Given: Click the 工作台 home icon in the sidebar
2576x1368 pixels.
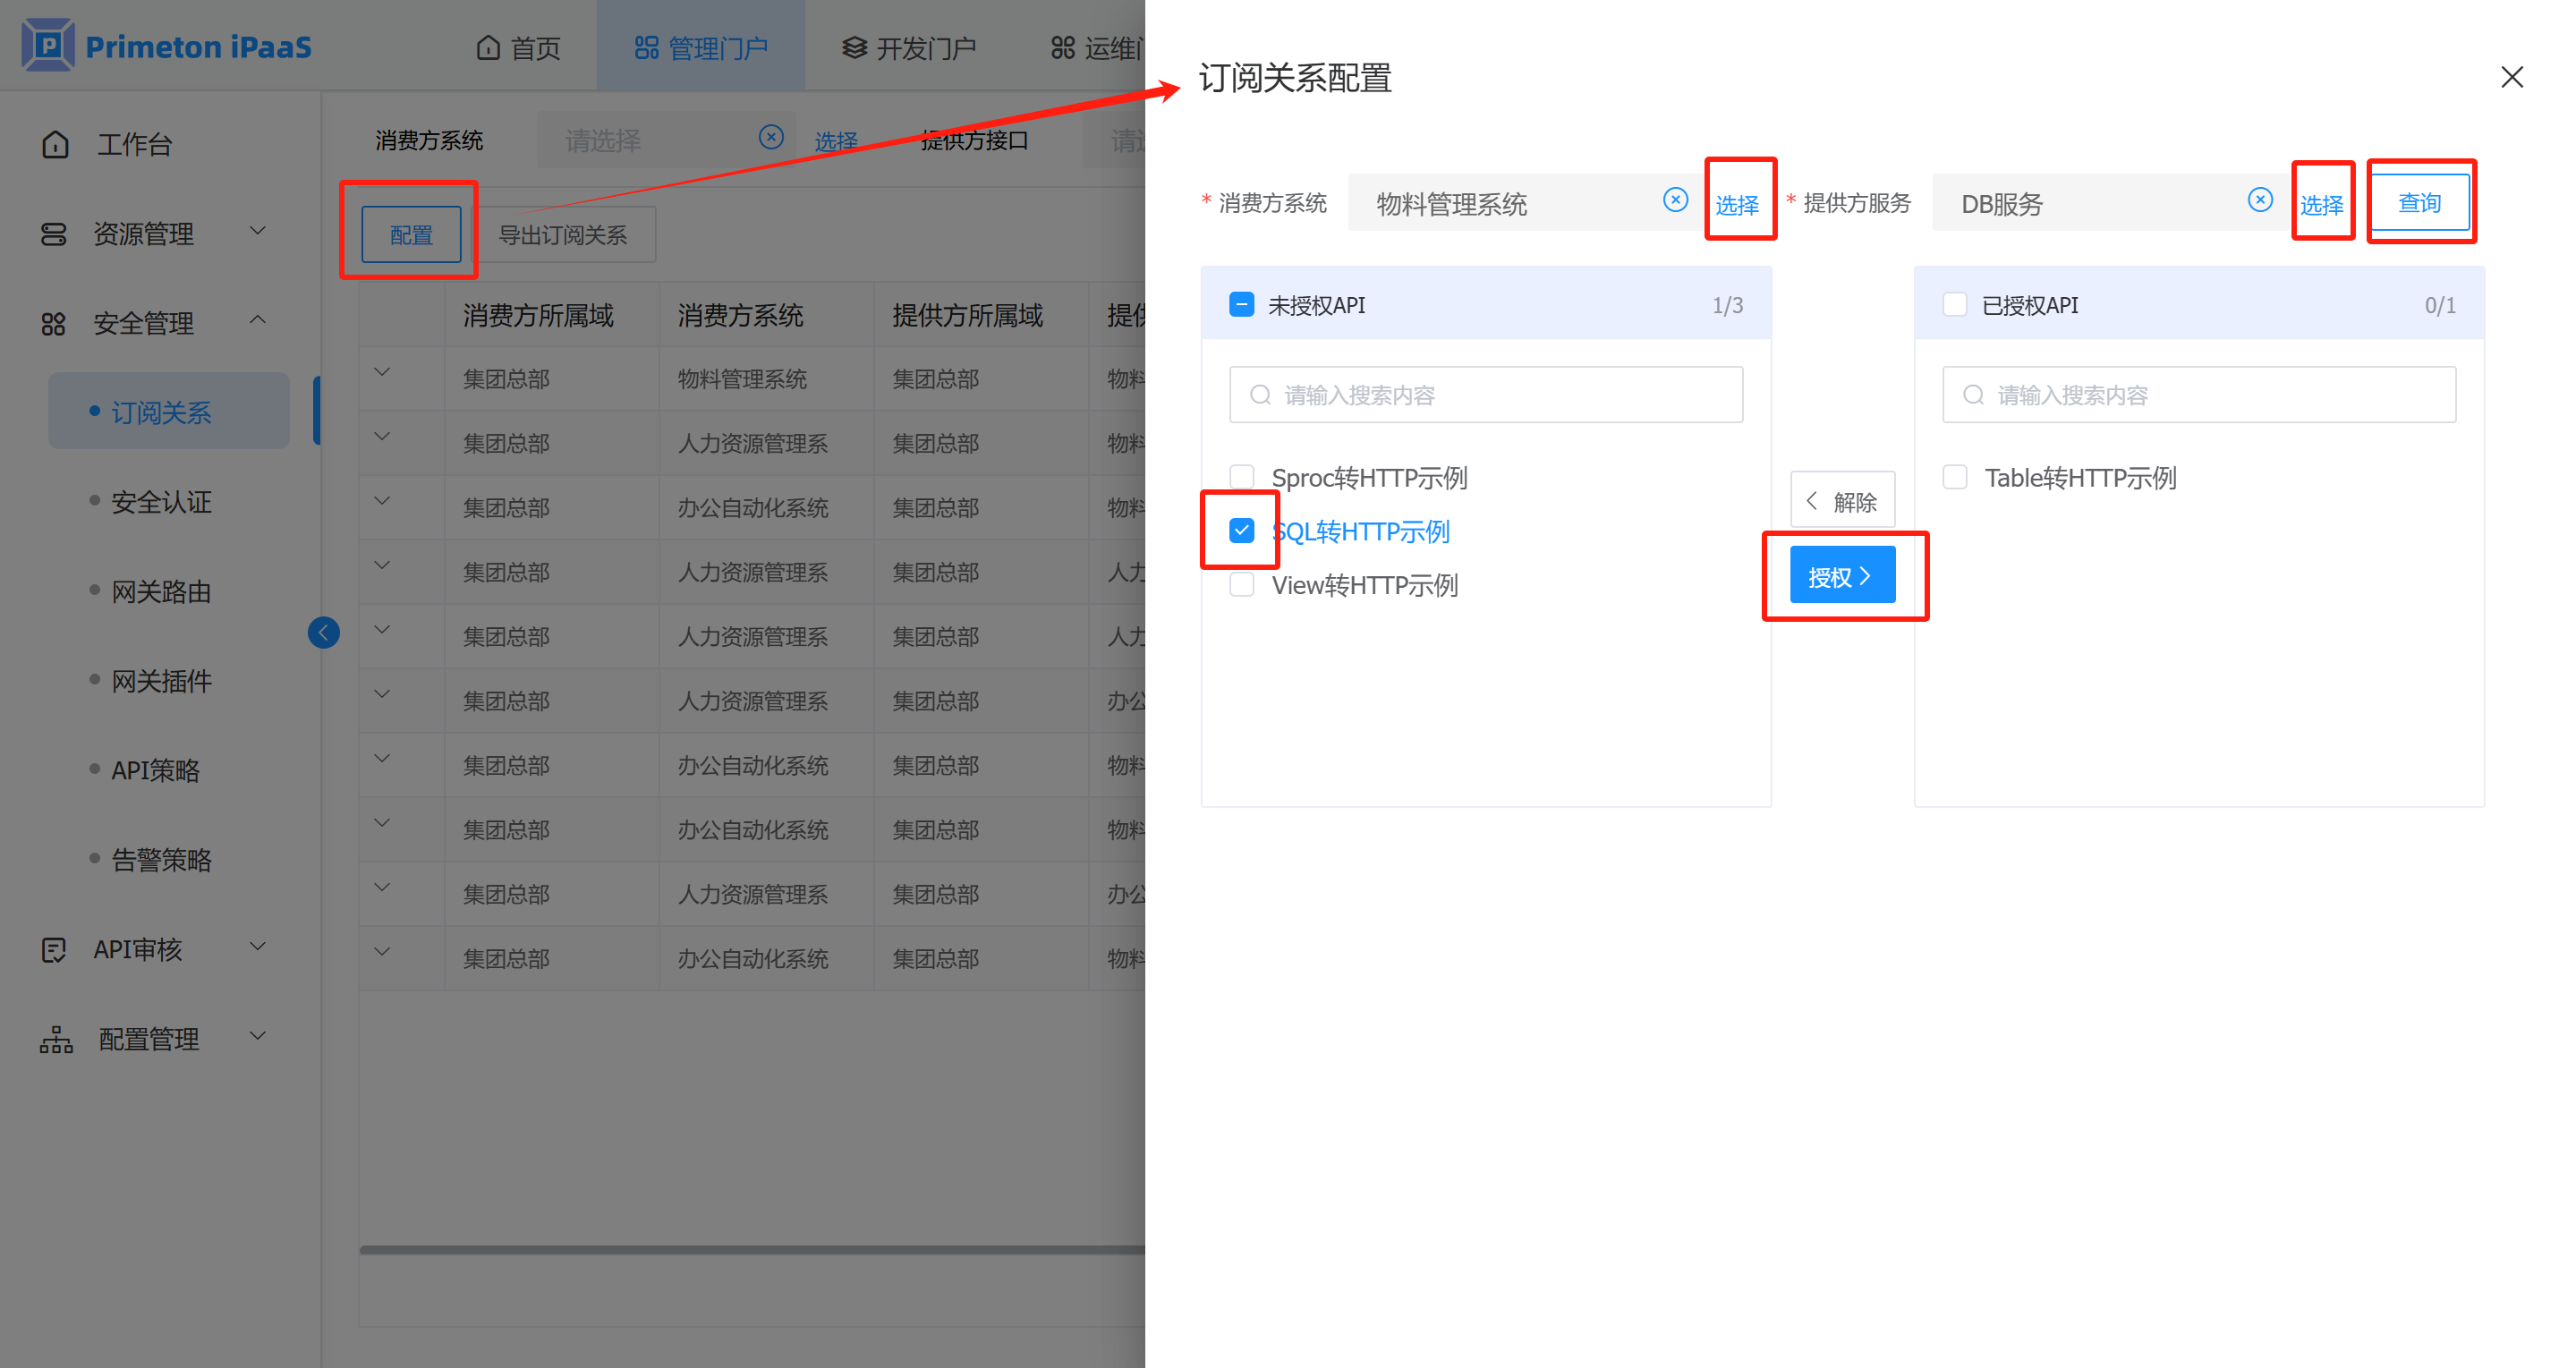Looking at the screenshot, I should [x=56, y=145].
